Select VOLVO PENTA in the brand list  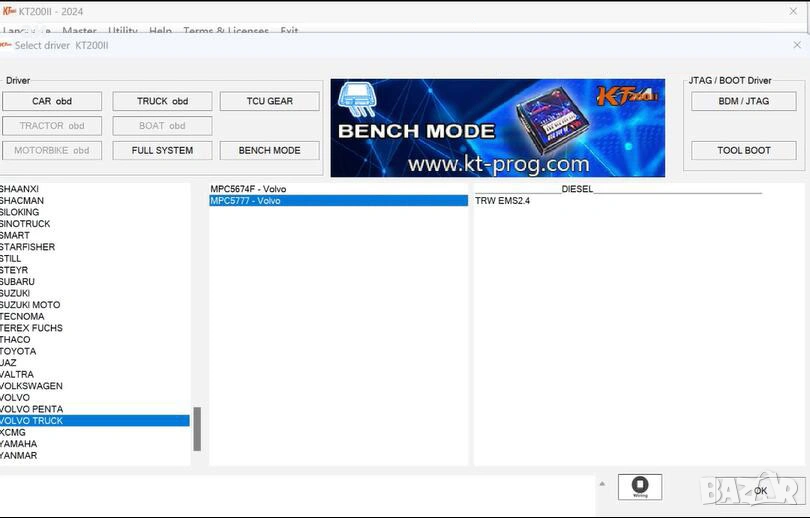(32, 409)
